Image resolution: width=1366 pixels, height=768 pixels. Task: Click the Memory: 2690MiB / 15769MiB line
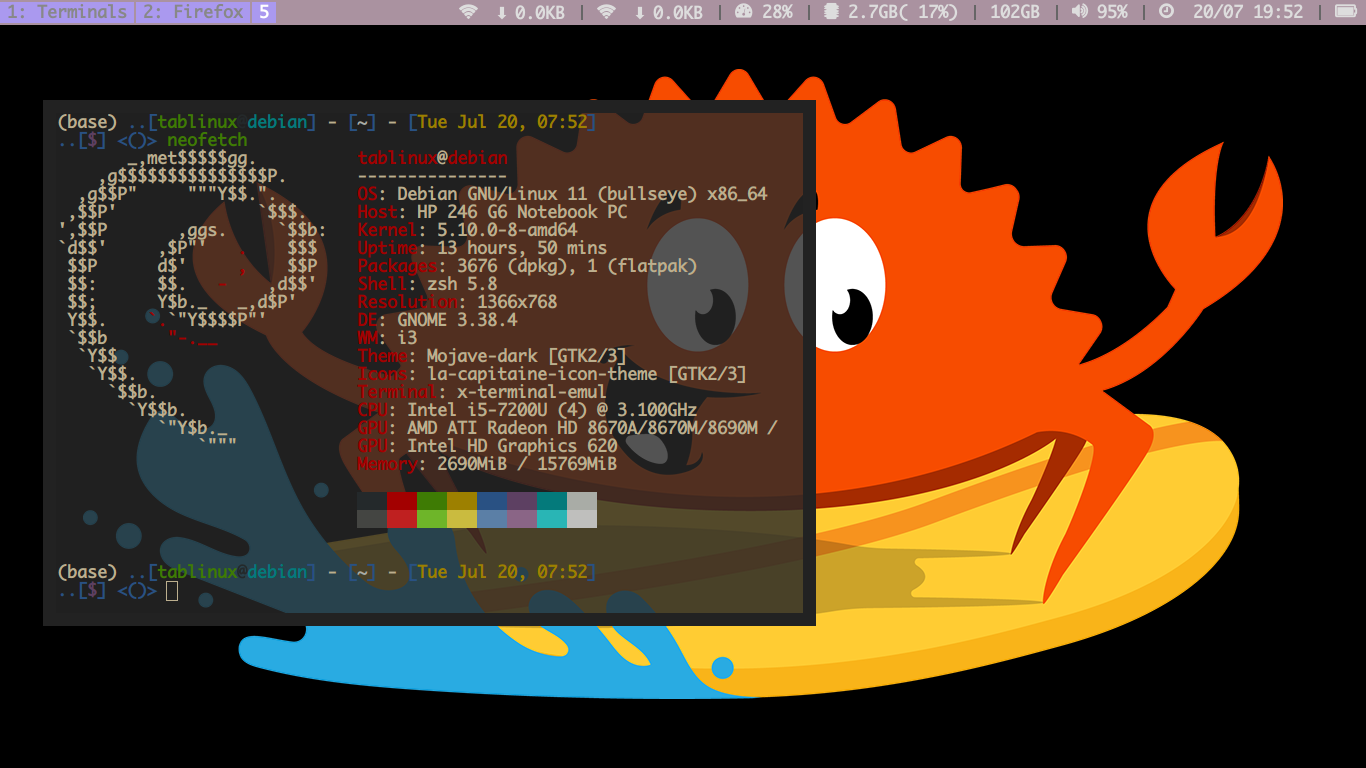(487, 464)
